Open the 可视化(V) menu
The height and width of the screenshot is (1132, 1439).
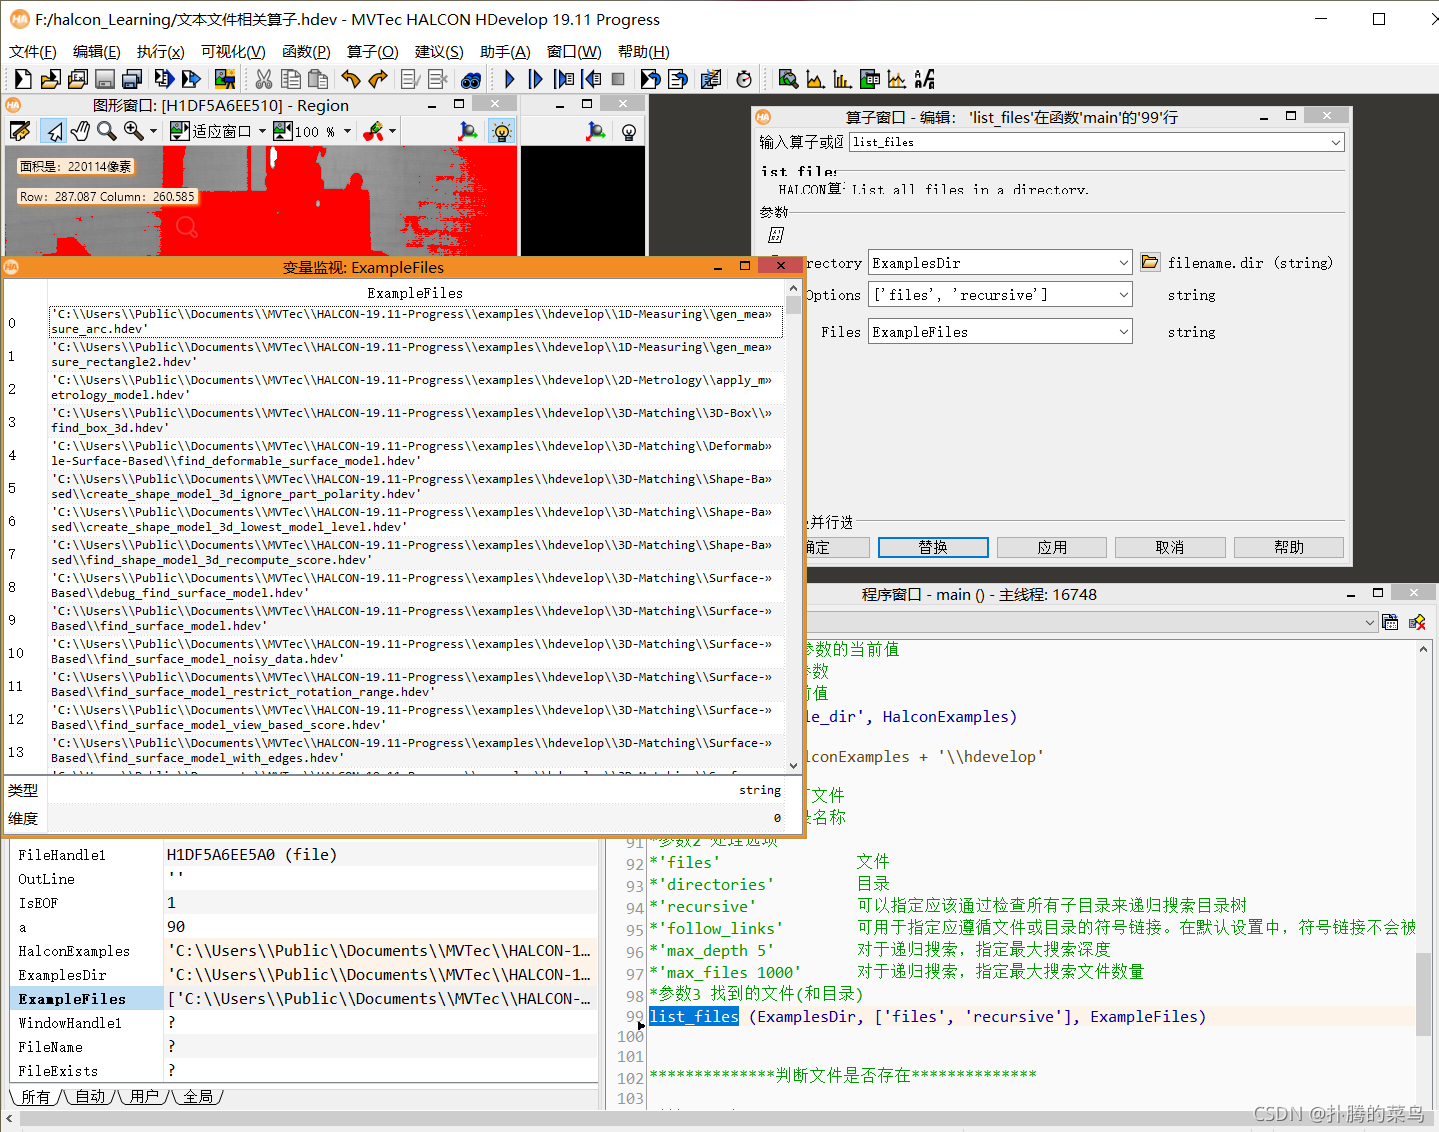tap(233, 51)
